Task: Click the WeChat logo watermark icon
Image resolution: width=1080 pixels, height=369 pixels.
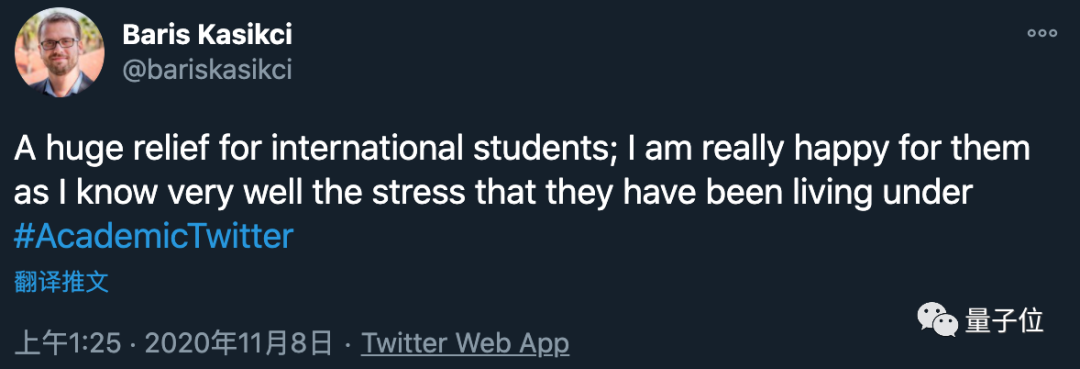Action: 936,320
